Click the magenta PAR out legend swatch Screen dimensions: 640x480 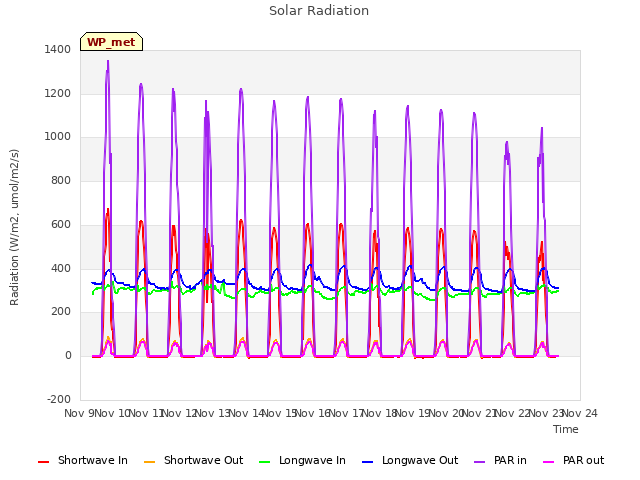tap(549, 462)
